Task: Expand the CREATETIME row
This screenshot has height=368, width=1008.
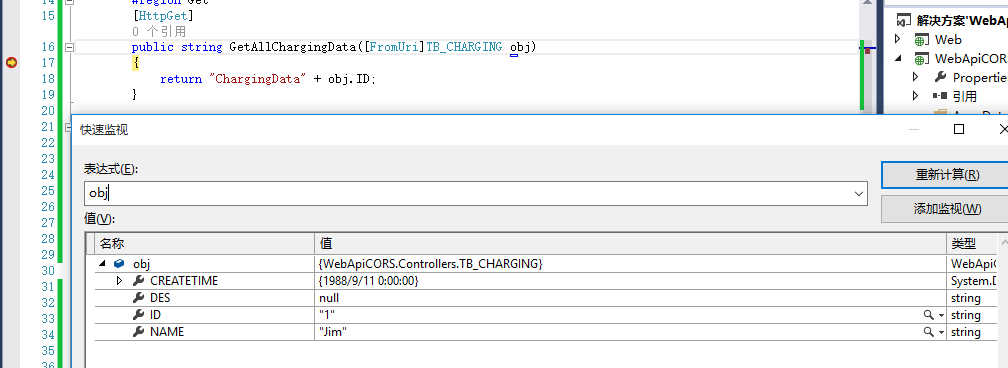Action: (x=120, y=281)
